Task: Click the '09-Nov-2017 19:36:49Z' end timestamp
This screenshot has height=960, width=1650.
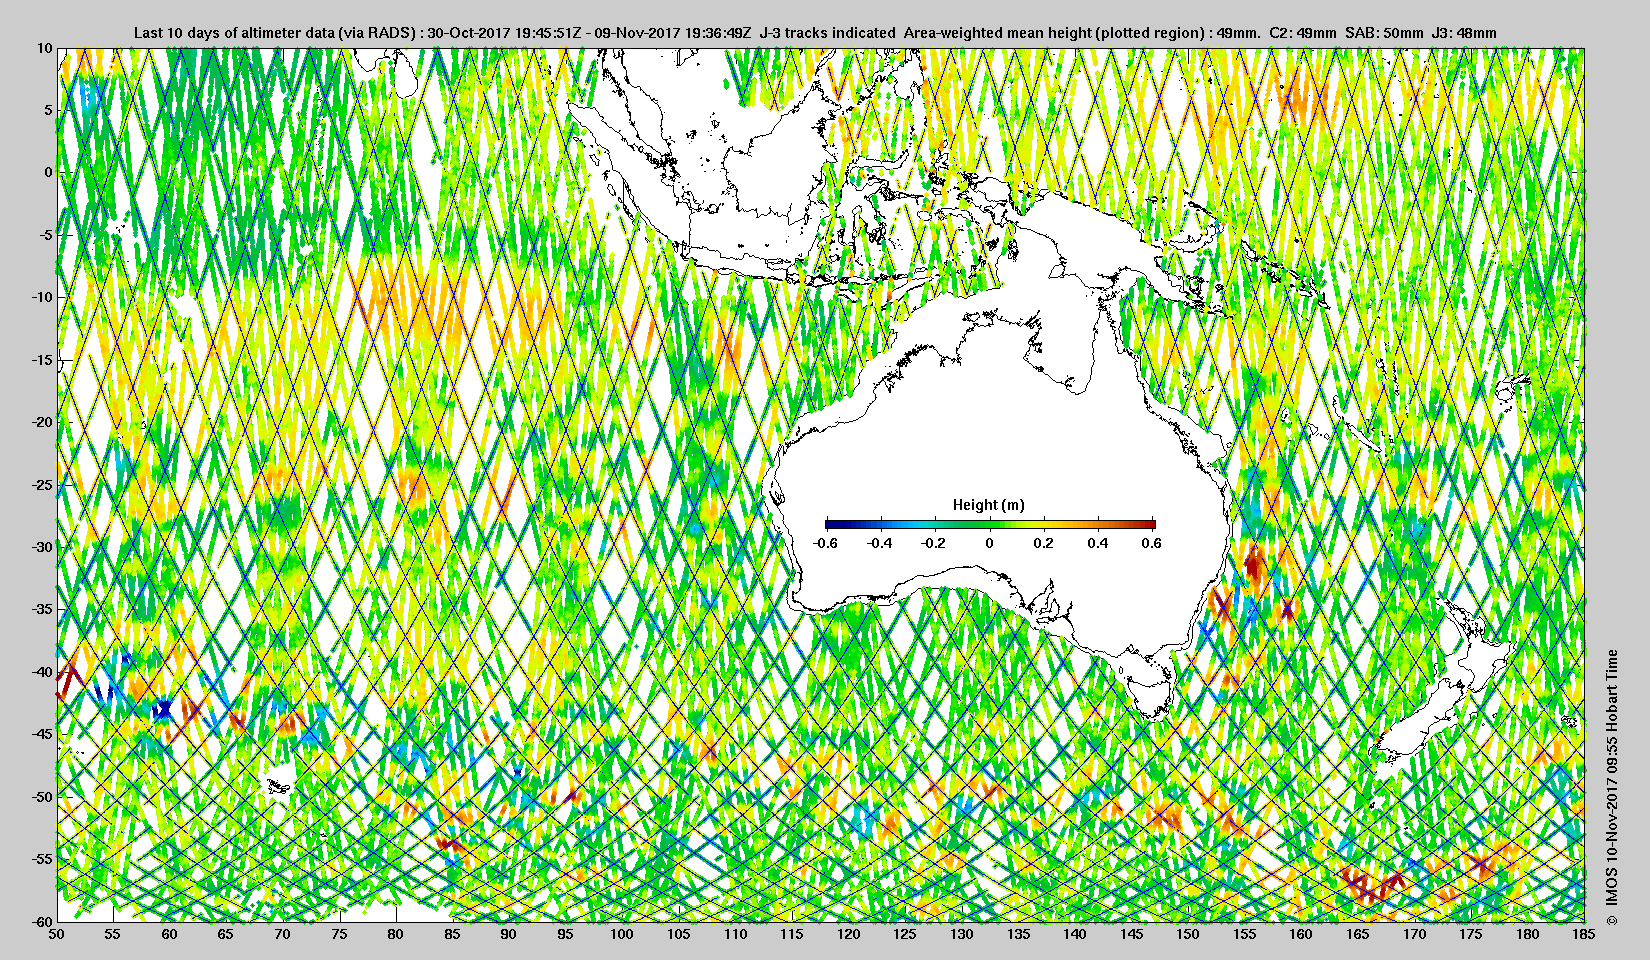Action: coord(673,33)
